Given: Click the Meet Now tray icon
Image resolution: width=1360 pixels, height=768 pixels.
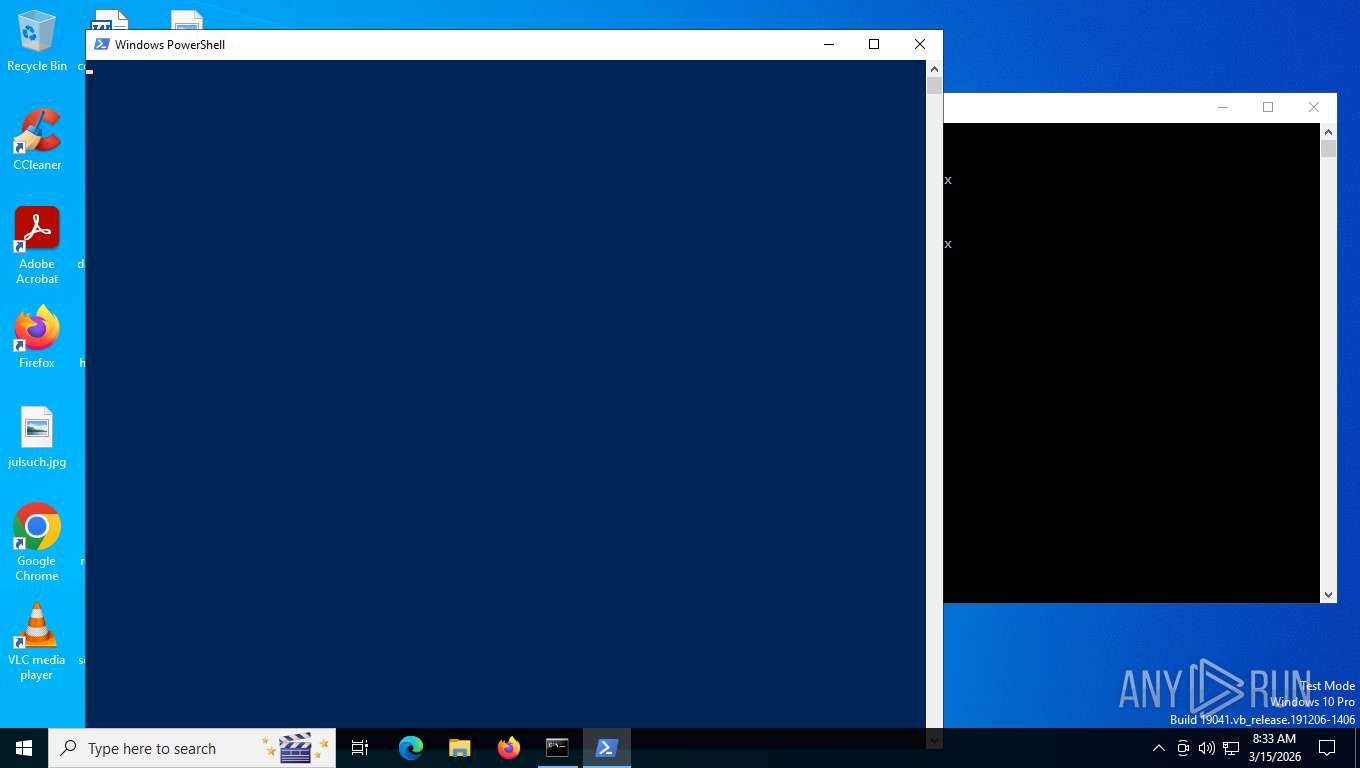Looking at the screenshot, I should pos(1183,748).
